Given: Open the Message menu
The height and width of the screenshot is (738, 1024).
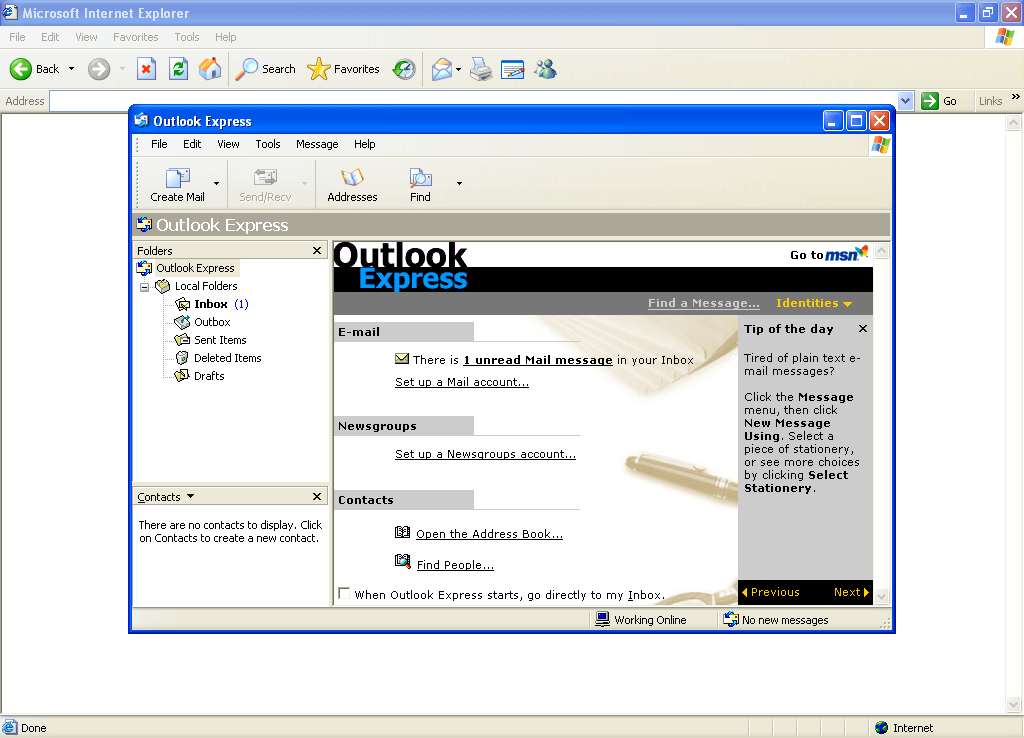Looking at the screenshot, I should click(317, 144).
